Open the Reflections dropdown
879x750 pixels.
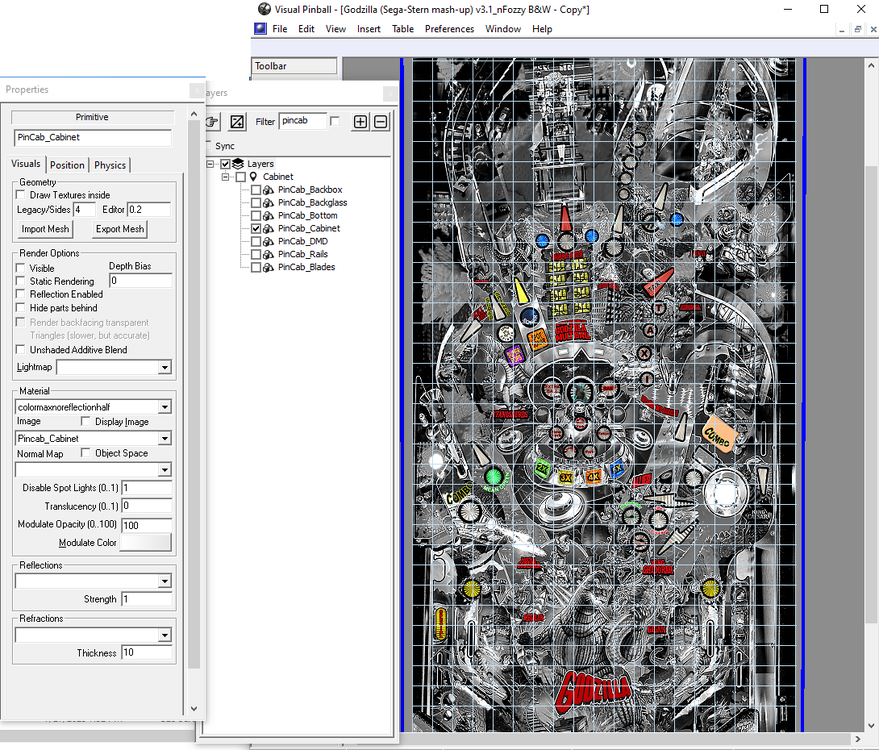[x=164, y=581]
